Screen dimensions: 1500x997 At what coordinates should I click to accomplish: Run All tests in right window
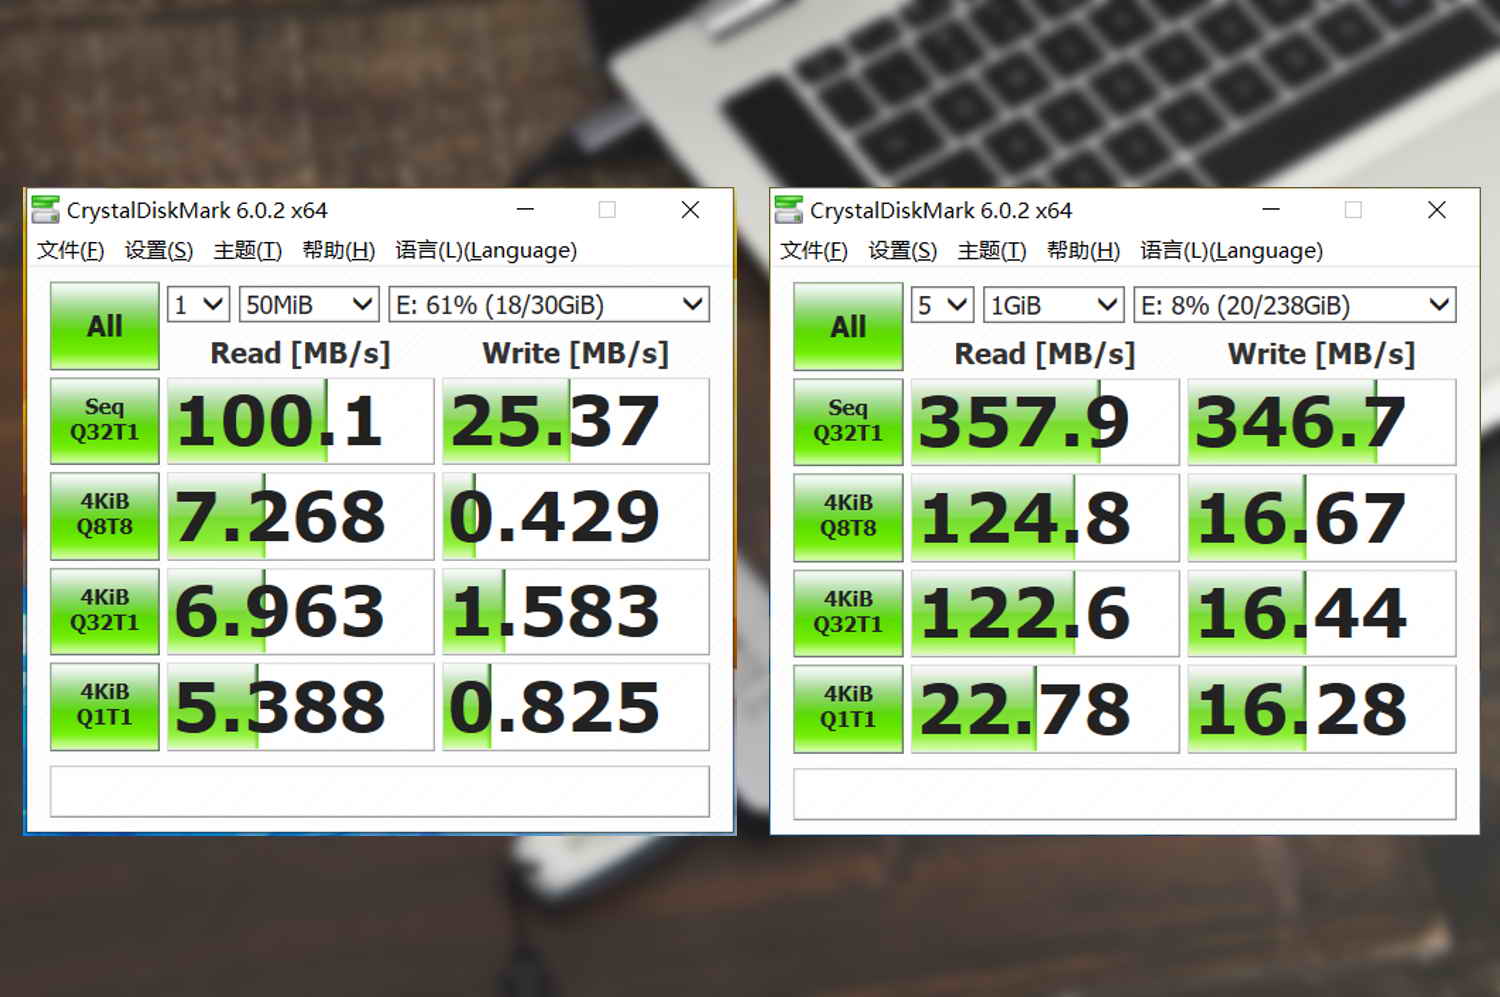pos(848,327)
